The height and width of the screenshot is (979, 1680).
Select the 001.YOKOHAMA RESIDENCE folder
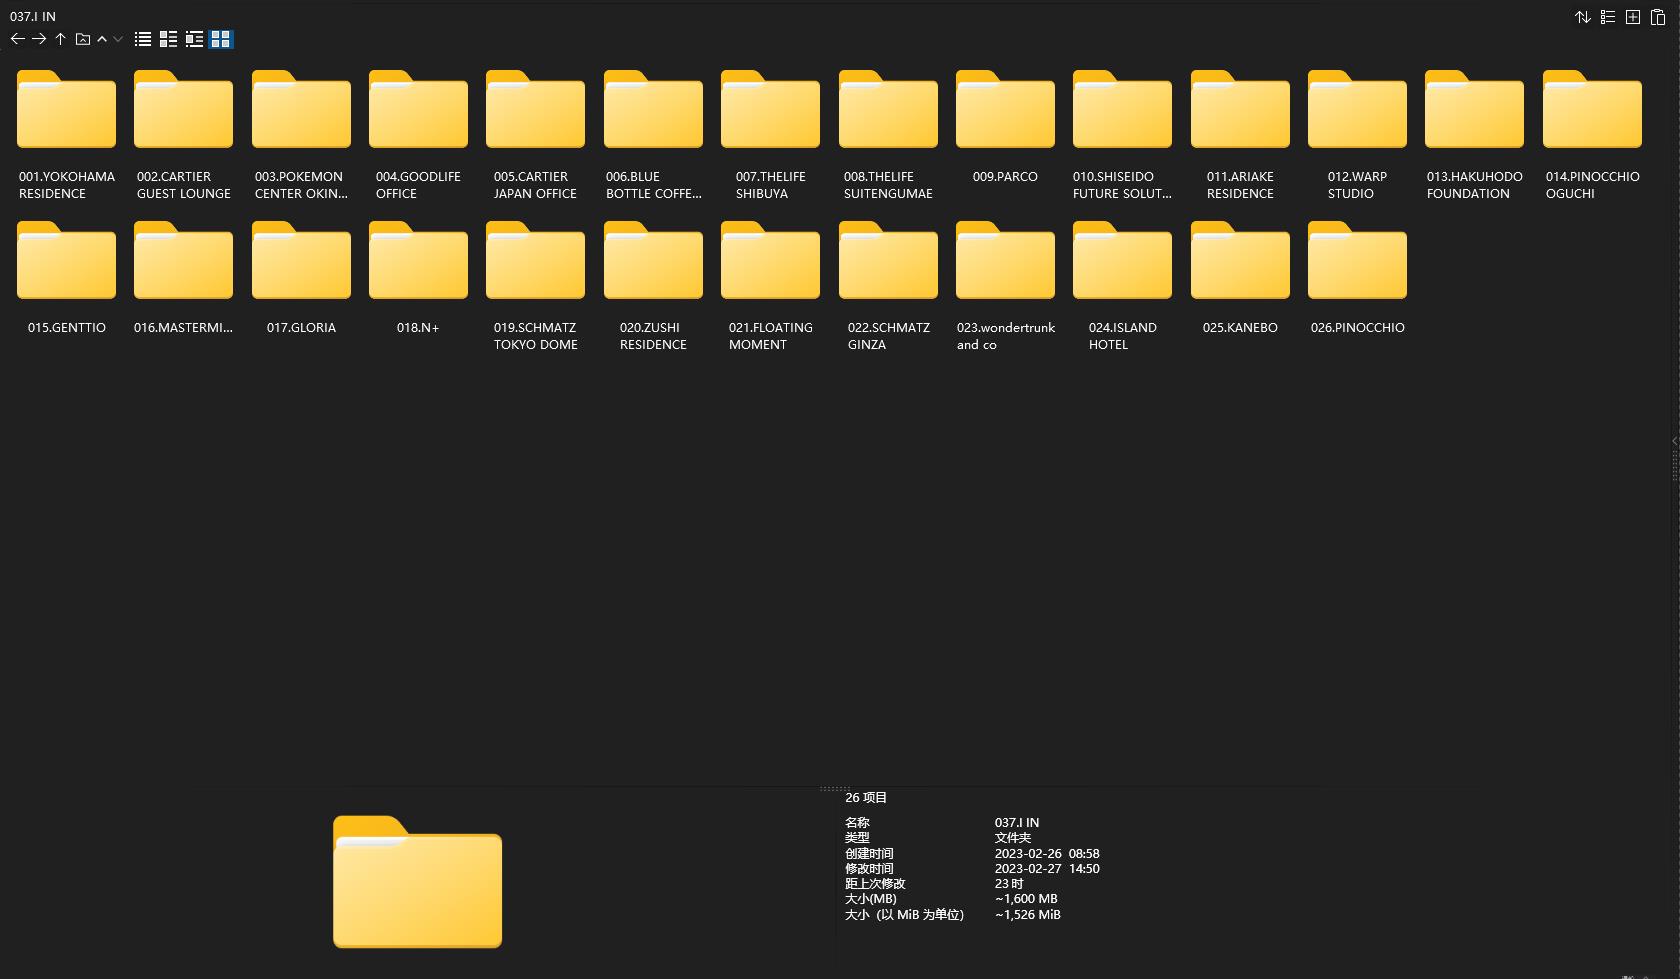click(67, 135)
